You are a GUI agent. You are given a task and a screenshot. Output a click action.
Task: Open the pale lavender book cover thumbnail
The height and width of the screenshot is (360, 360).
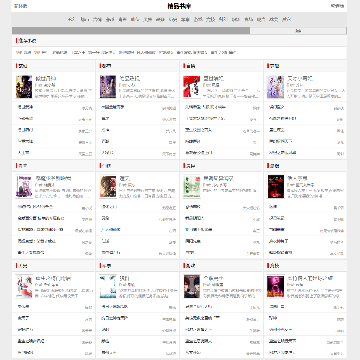click(x=275, y=87)
